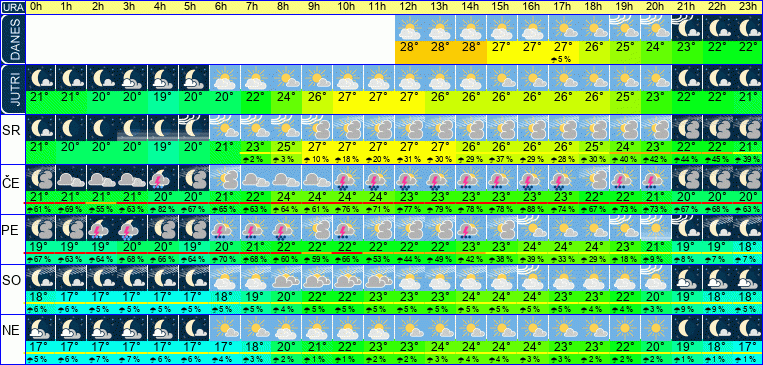763x365 pixels.
Task: Select the ČE day row label
Action: pyautogui.click(x=12, y=182)
